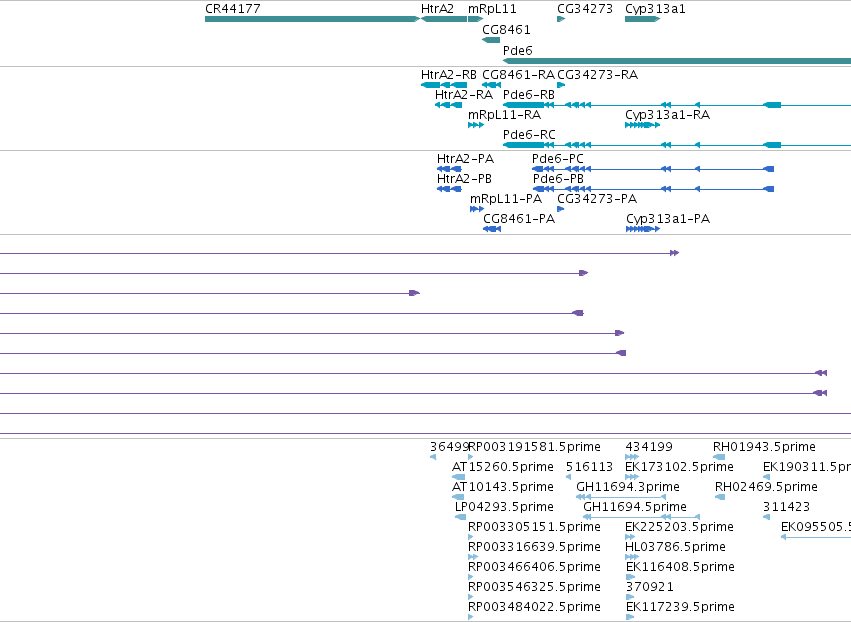Select the CG8461-RA transcript label
Screen dimensions: 851x622
tap(519, 74)
